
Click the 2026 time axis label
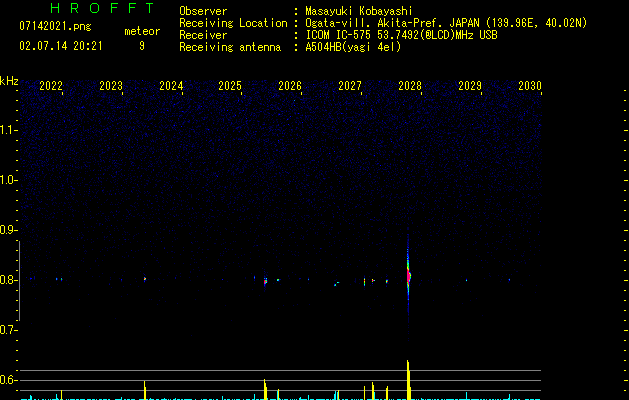click(290, 86)
